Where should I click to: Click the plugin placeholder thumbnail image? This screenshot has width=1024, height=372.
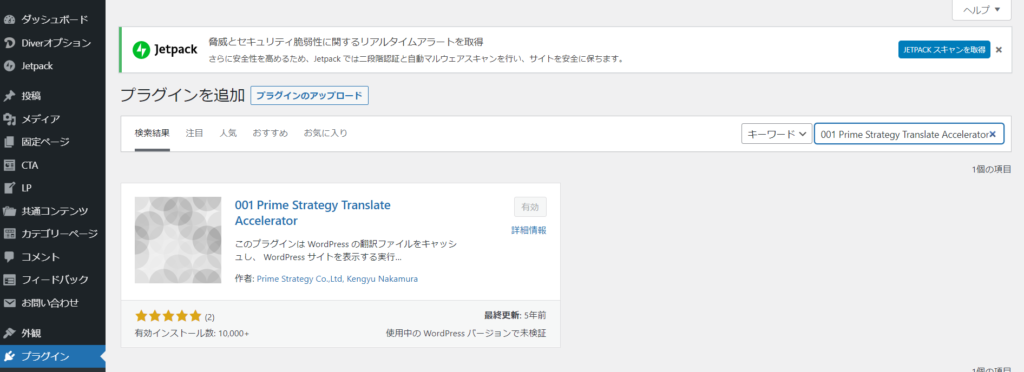click(178, 240)
